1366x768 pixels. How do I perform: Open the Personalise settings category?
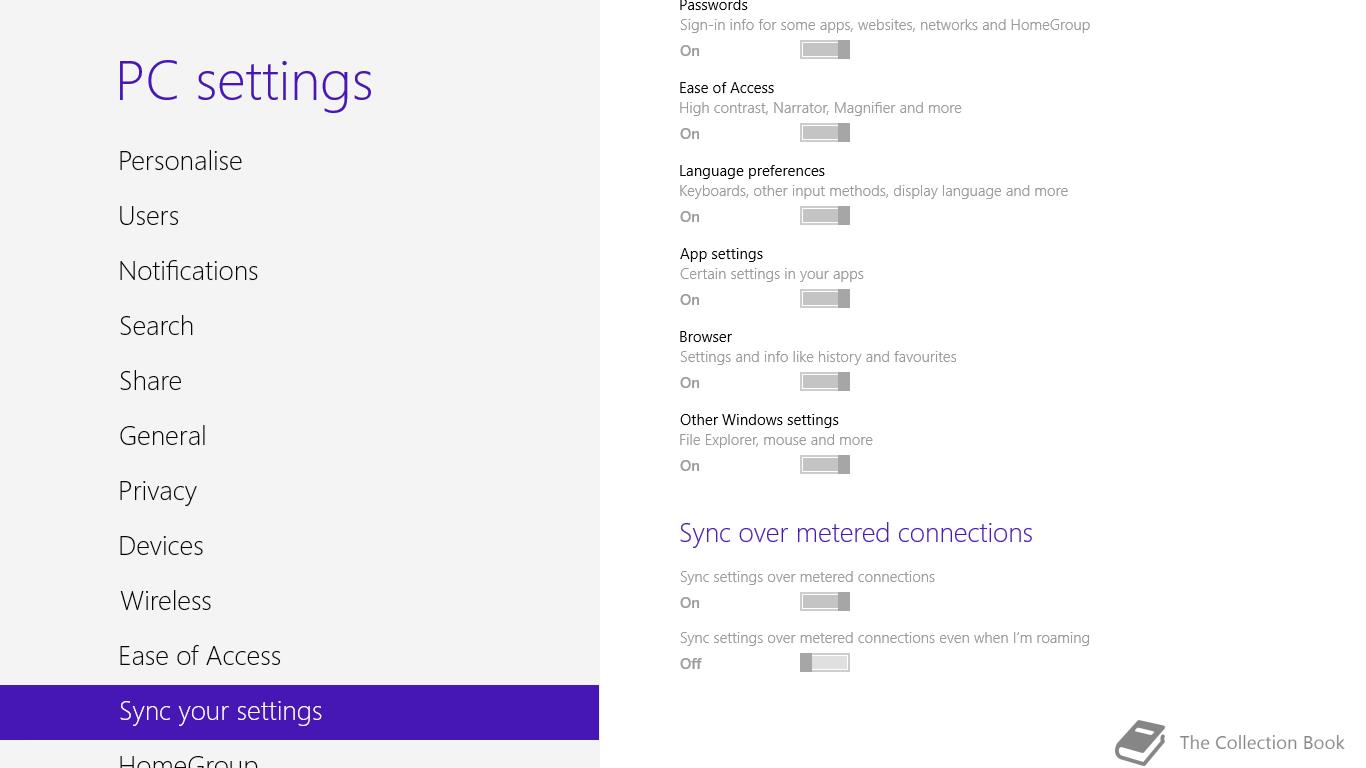180,161
